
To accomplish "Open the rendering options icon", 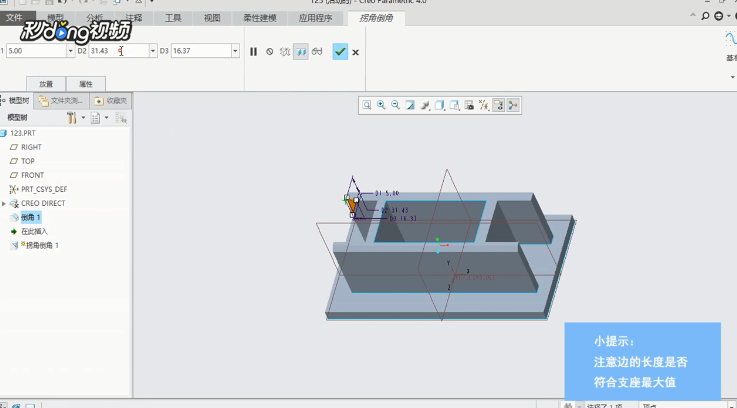I will (x=425, y=105).
